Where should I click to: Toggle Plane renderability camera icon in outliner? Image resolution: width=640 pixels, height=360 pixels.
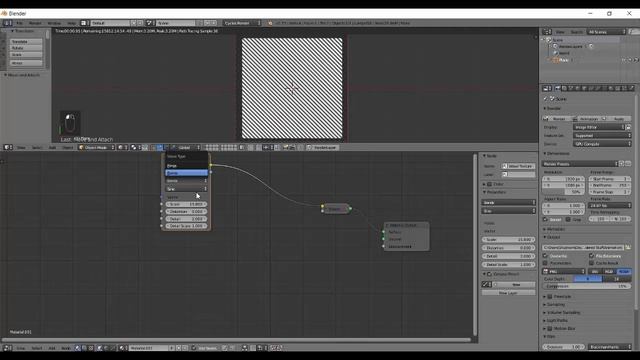(x=636, y=60)
